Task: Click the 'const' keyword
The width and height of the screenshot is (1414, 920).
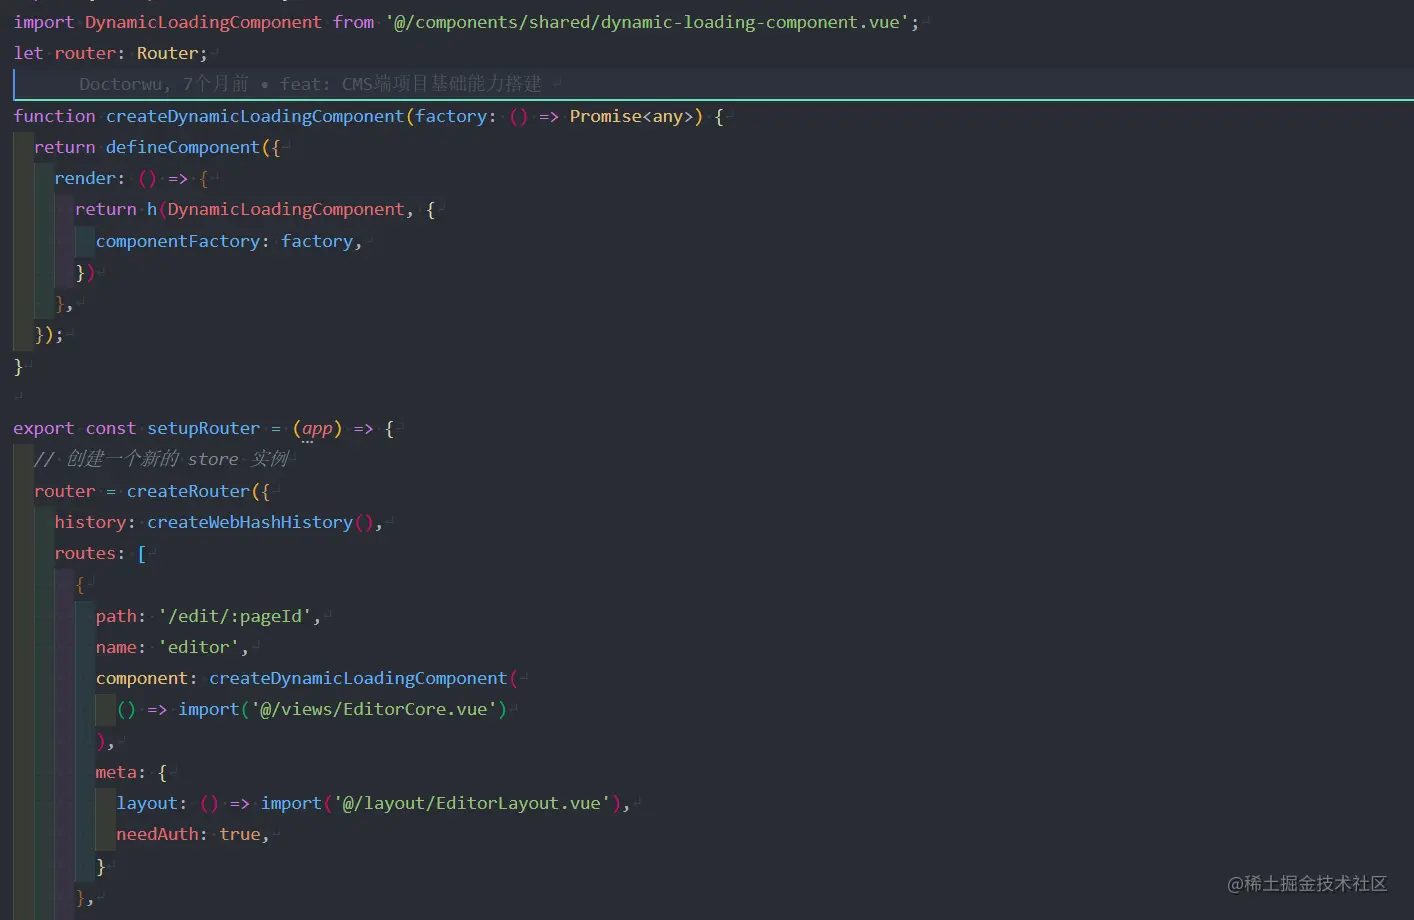Action: (111, 428)
